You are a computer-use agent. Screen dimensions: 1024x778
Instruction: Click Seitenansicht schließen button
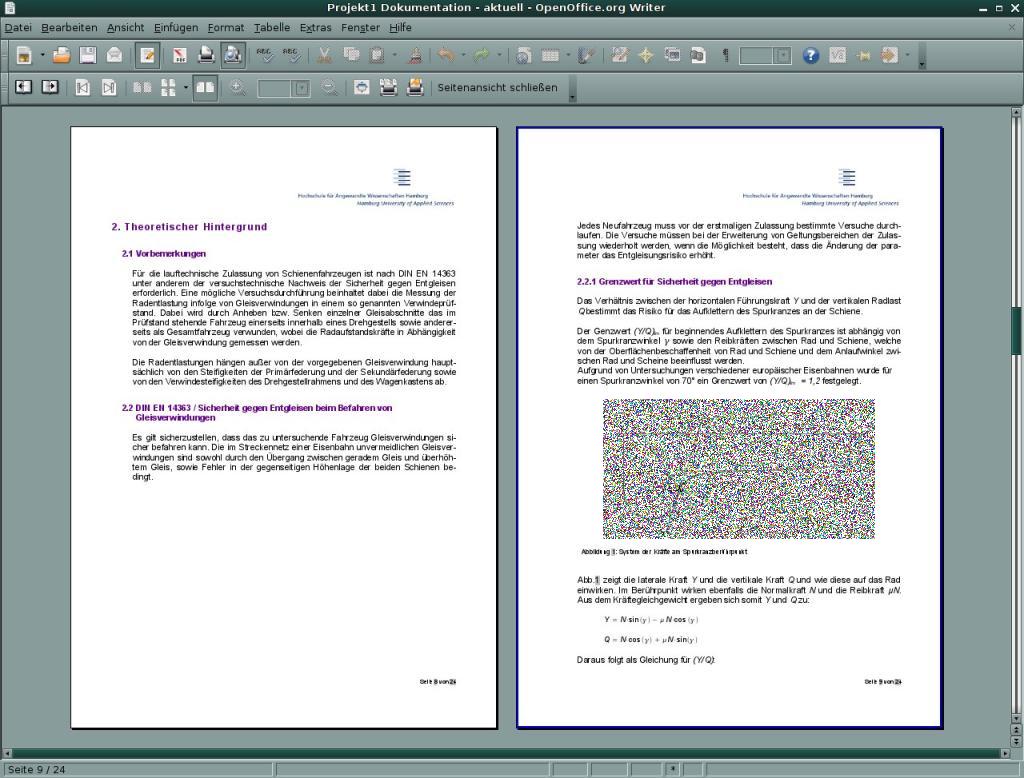[x=497, y=88]
